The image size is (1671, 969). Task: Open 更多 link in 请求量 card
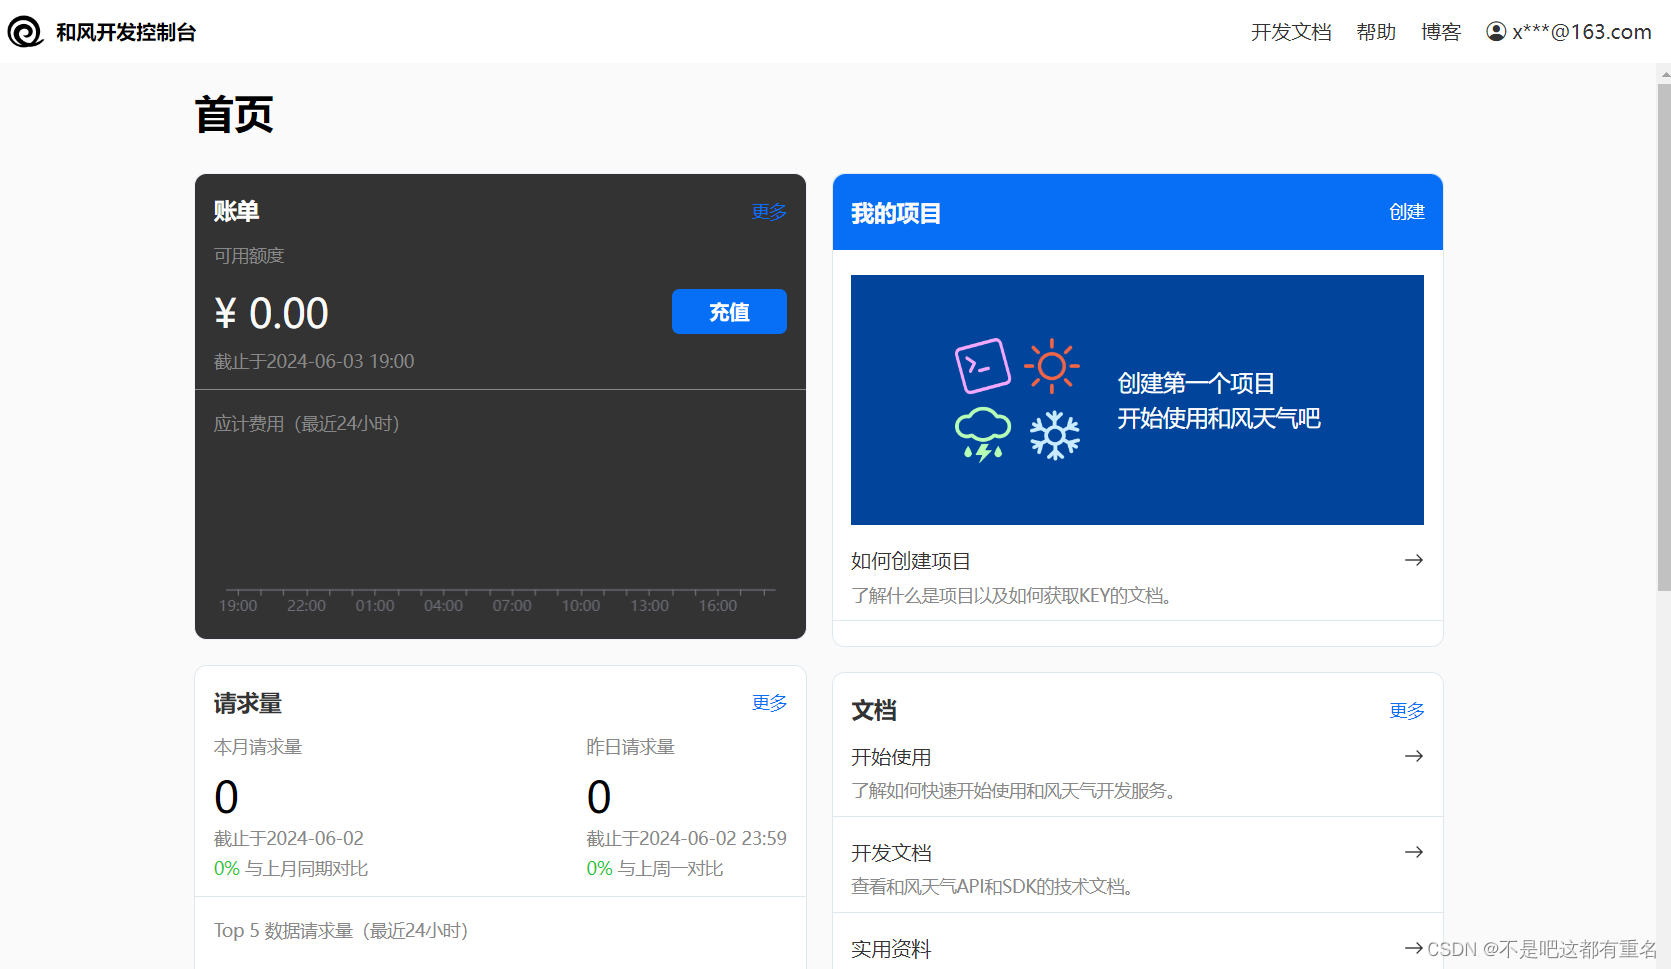(x=769, y=703)
